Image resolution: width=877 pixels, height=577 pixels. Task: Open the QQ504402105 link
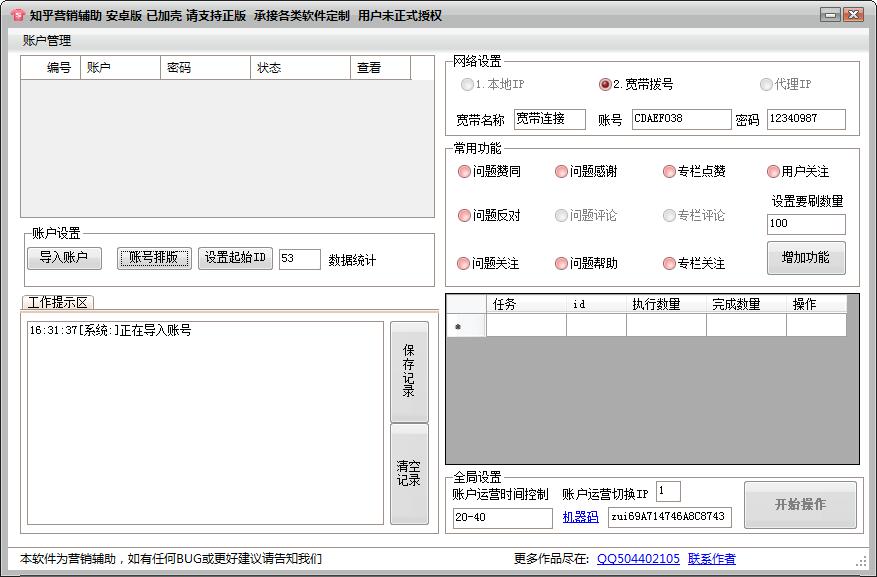click(x=638, y=559)
